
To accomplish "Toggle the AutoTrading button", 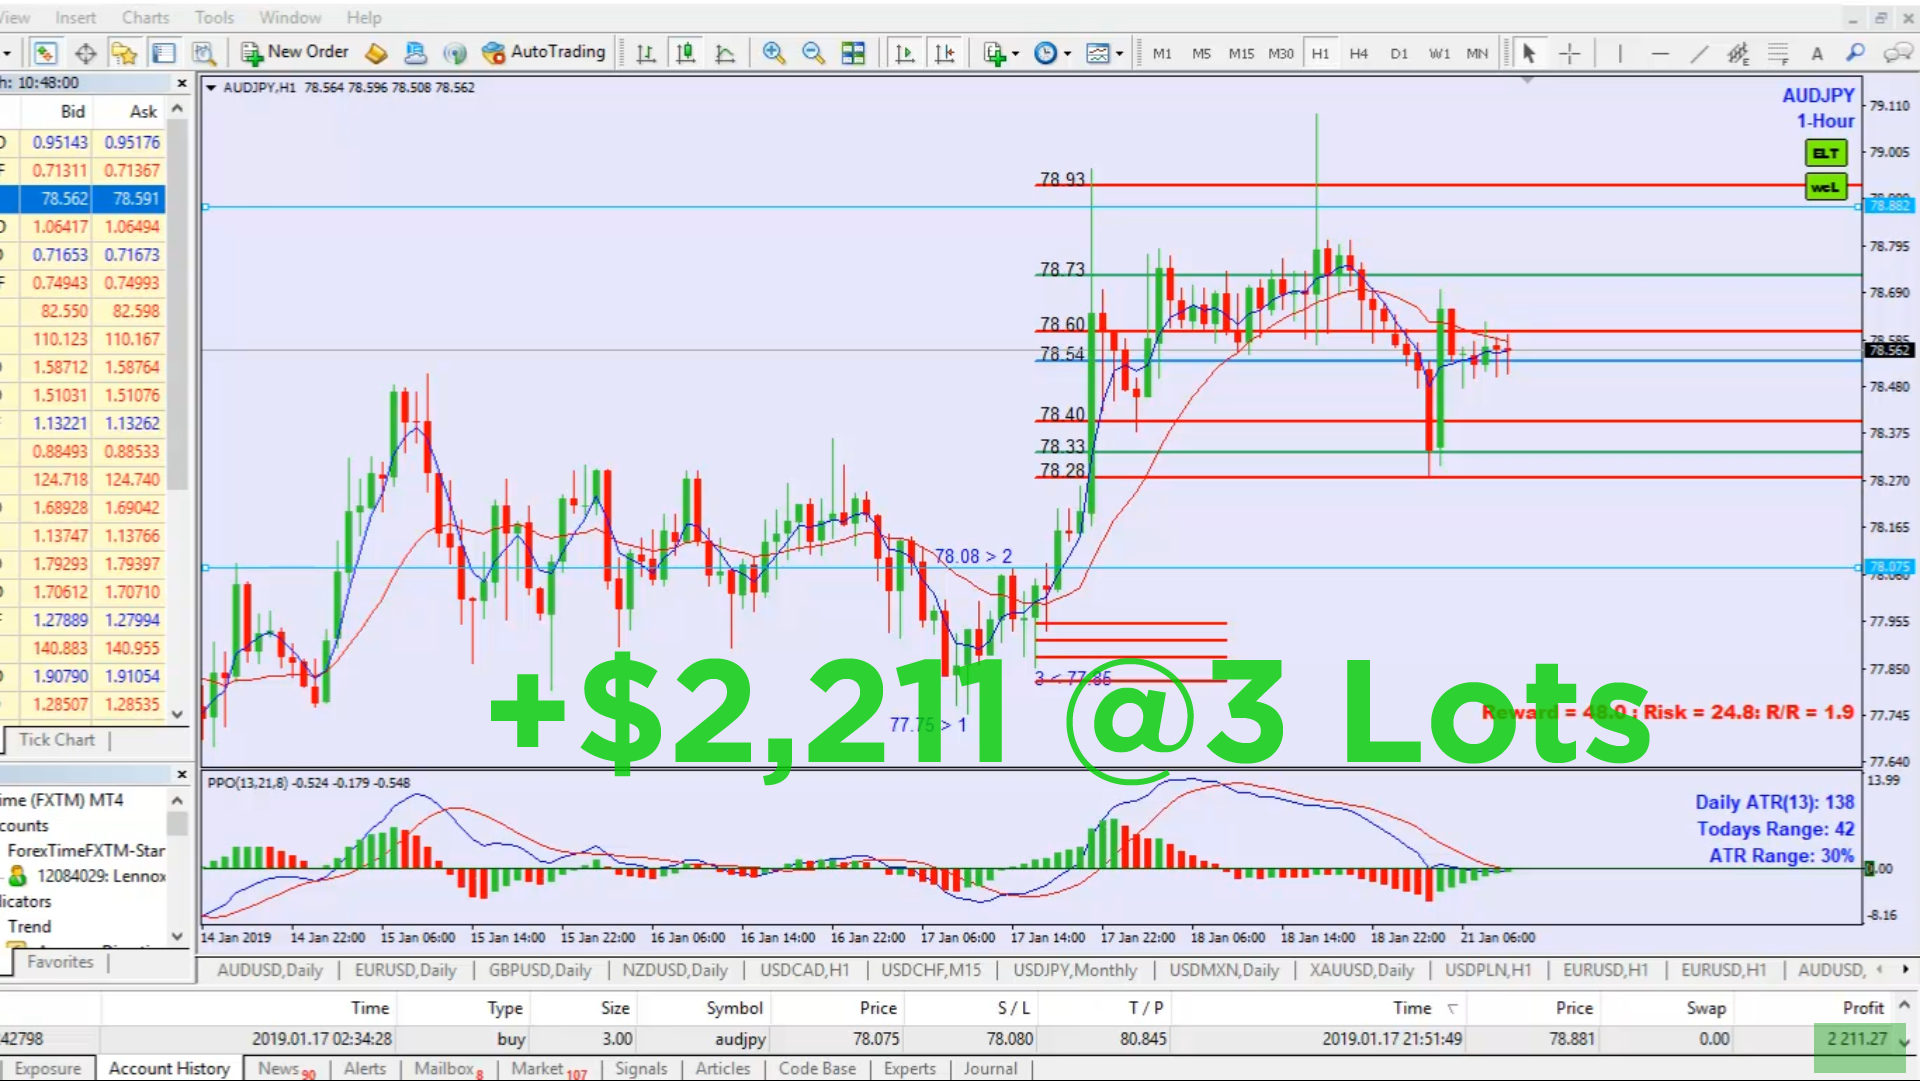I will click(x=544, y=52).
